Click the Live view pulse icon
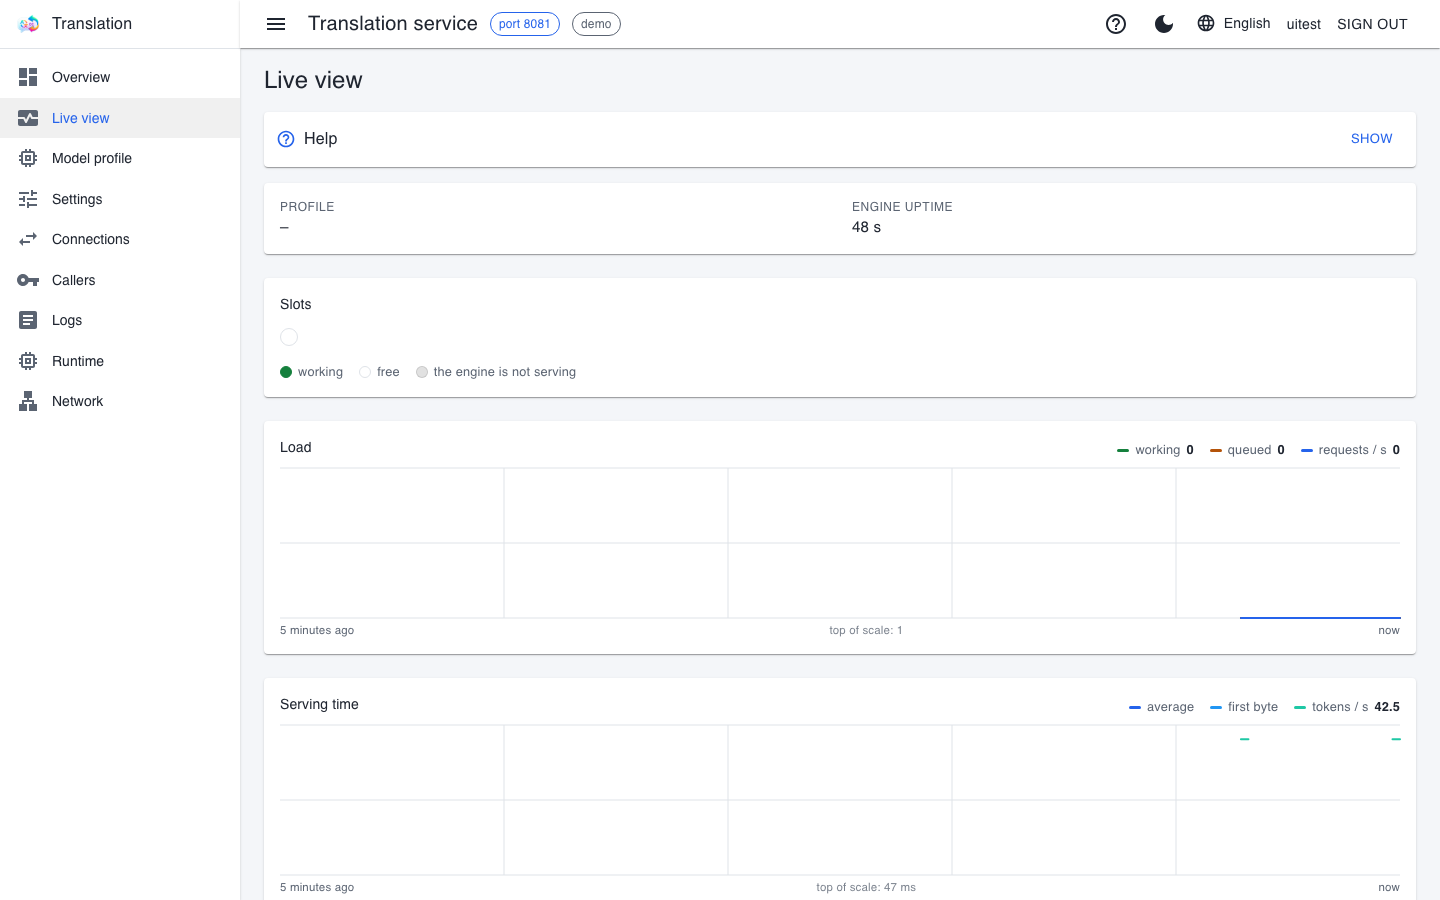Screen dimensions: 1440x900 [28, 118]
